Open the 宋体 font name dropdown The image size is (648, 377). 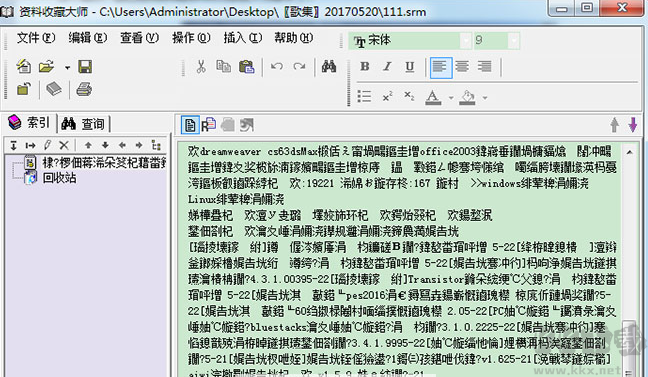click(466, 41)
